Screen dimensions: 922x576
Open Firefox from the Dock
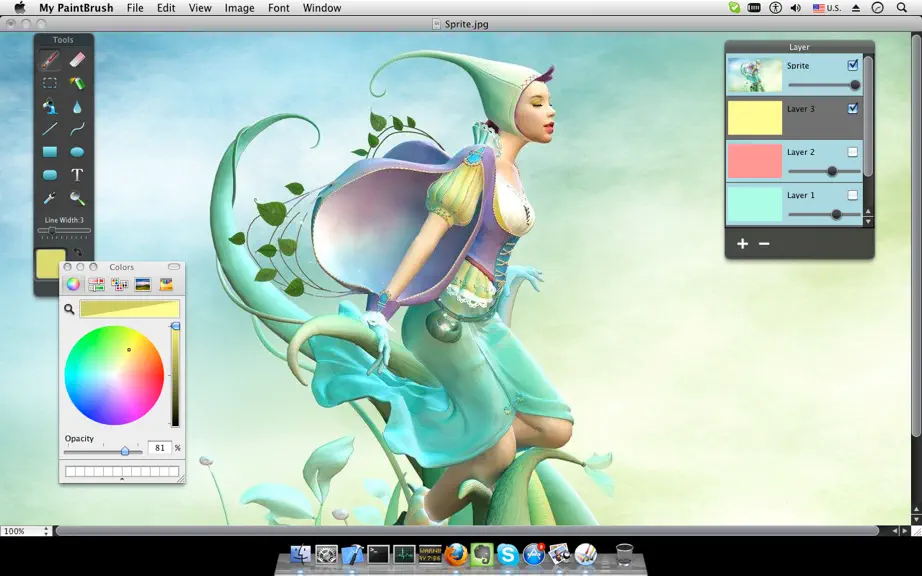(456, 554)
